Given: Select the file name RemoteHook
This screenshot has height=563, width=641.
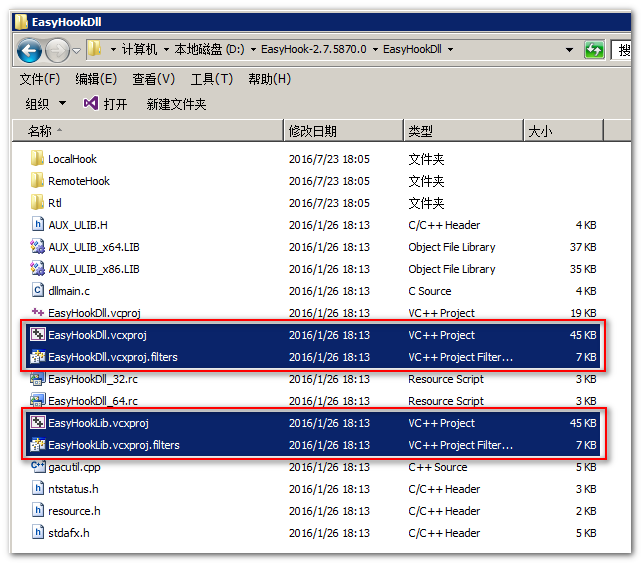Looking at the screenshot, I should (x=79, y=181).
